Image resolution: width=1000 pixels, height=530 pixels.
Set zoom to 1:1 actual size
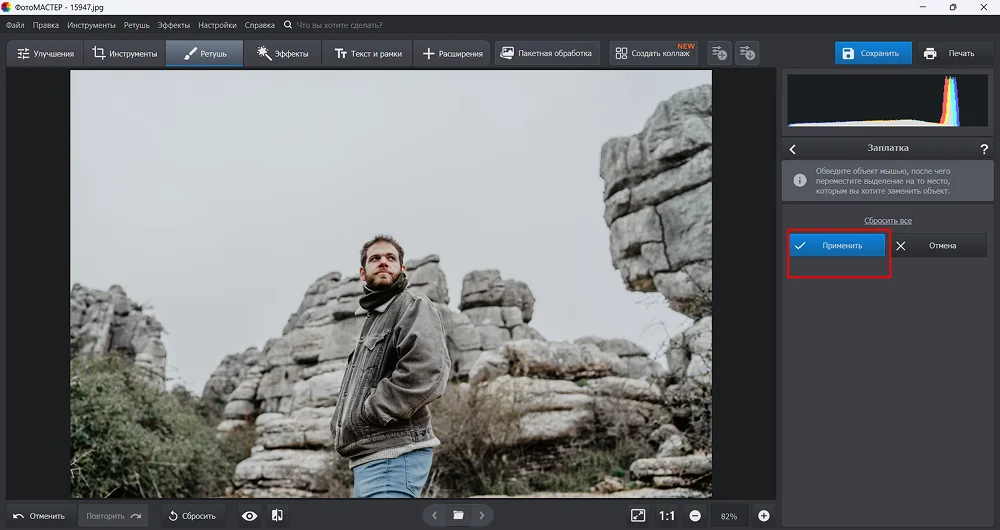point(666,516)
